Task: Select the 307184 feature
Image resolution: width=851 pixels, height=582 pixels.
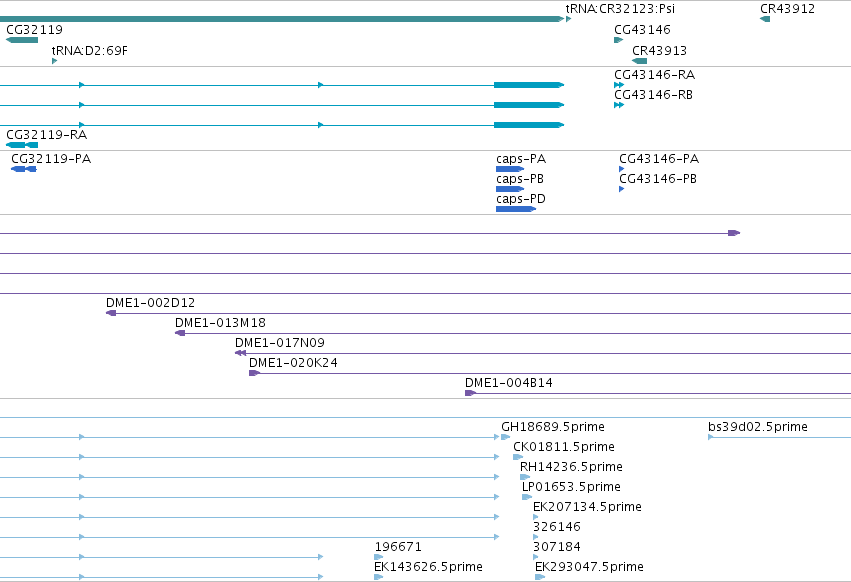Action: 535,557
